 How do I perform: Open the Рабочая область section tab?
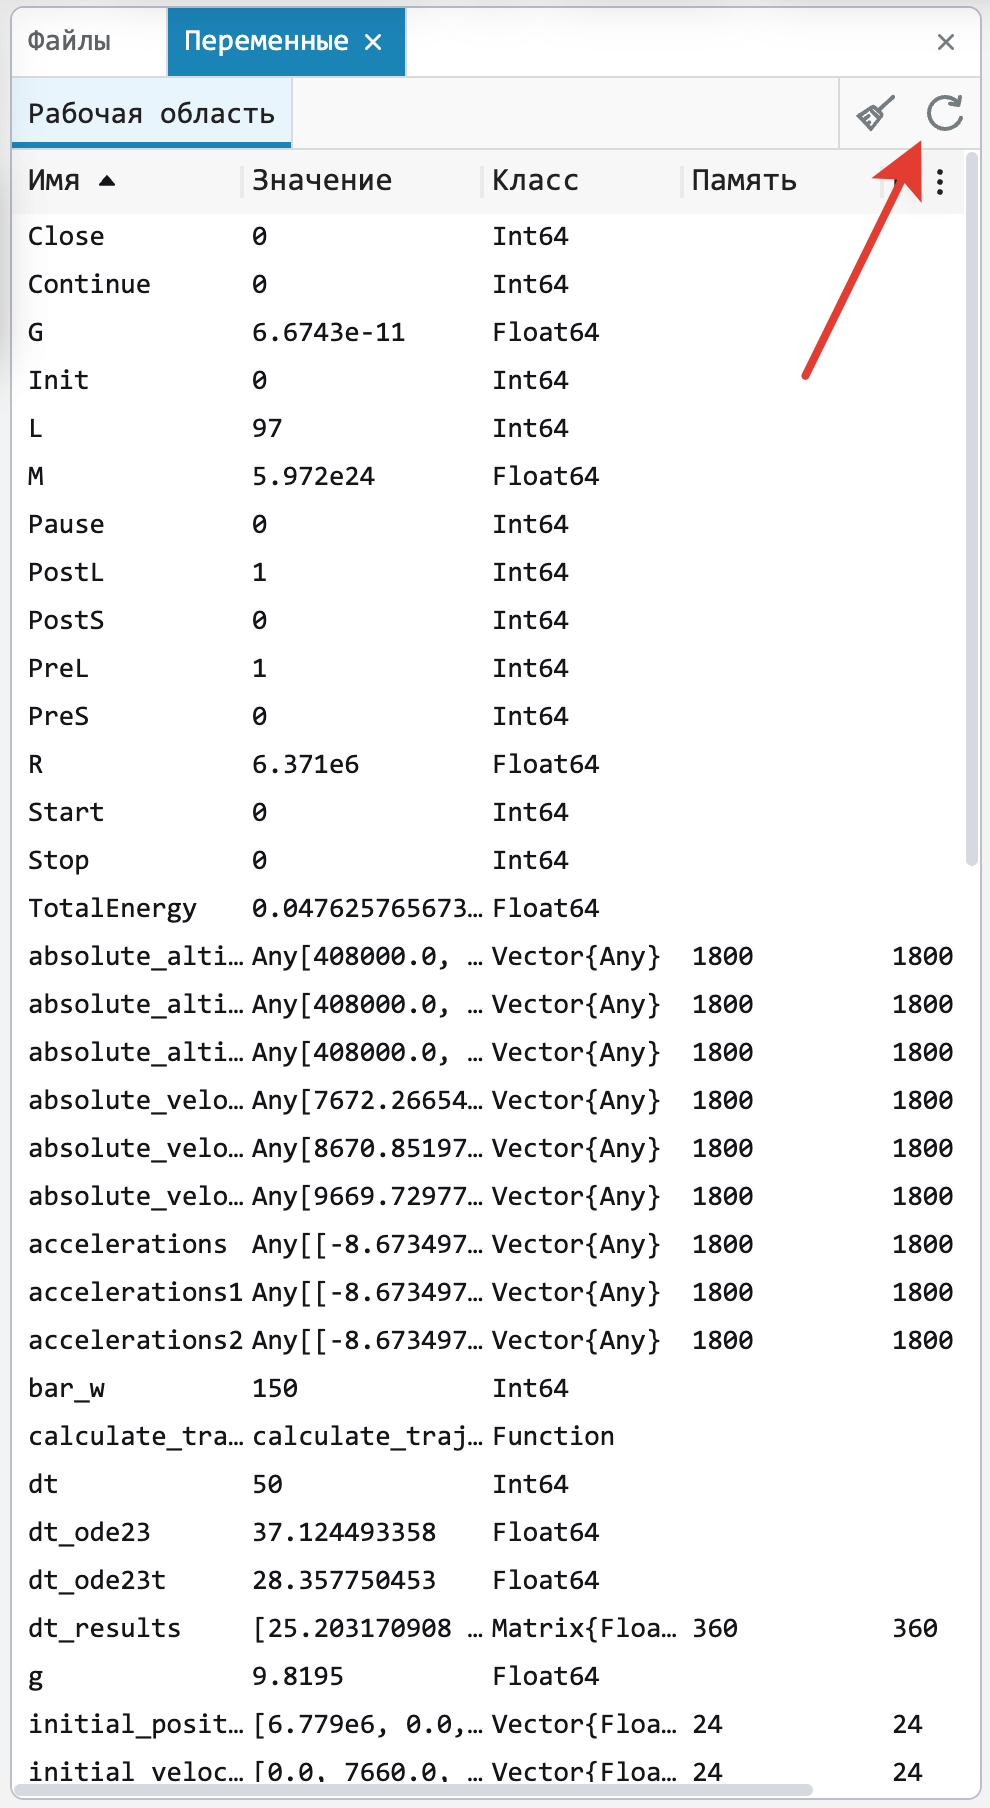(151, 114)
